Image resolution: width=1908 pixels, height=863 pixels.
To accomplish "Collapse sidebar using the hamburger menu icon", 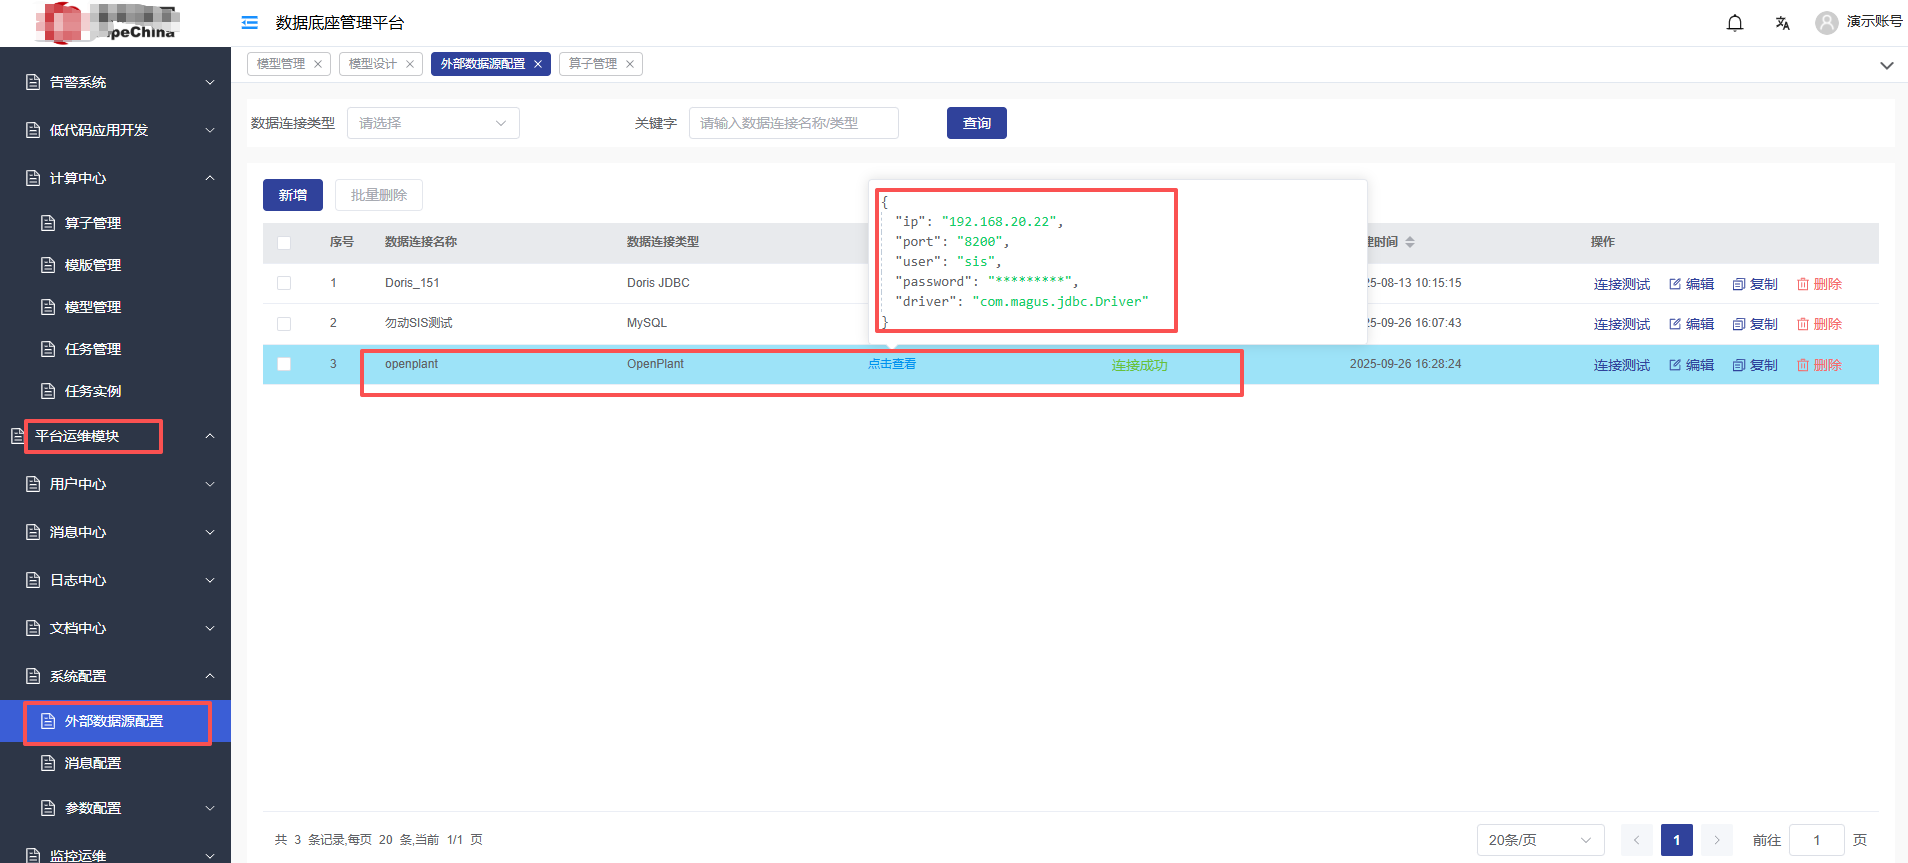I will click(250, 23).
